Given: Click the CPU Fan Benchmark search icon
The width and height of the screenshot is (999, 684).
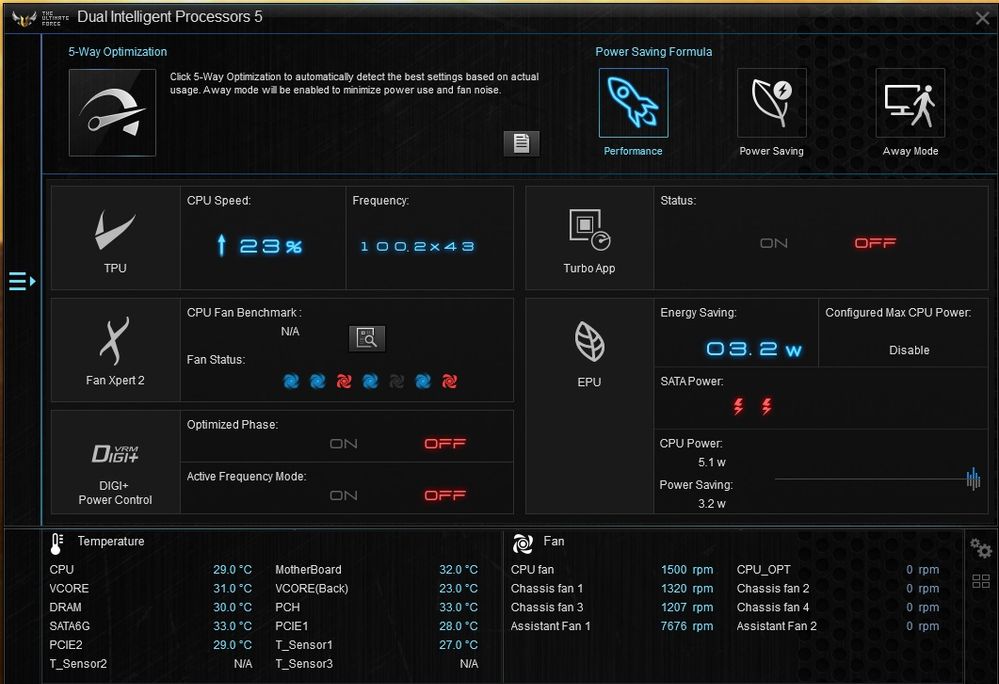Looking at the screenshot, I should pyautogui.click(x=367, y=338).
